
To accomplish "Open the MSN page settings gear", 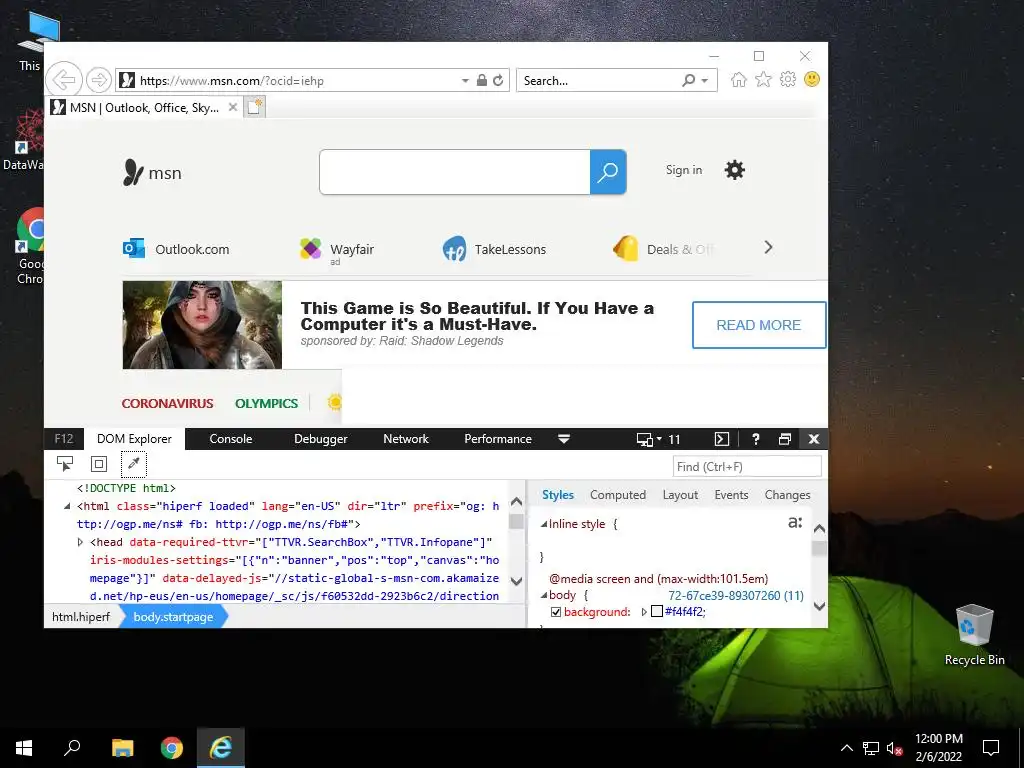I will click(x=735, y=170).
